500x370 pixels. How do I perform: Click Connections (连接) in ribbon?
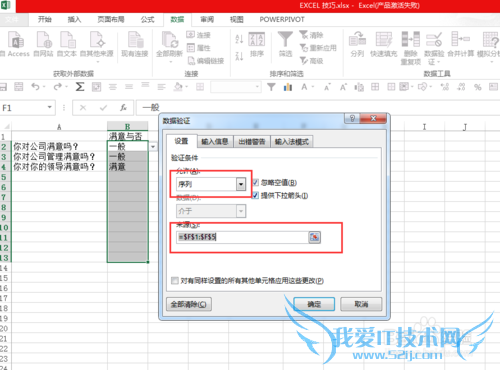(x=199, y=35)
